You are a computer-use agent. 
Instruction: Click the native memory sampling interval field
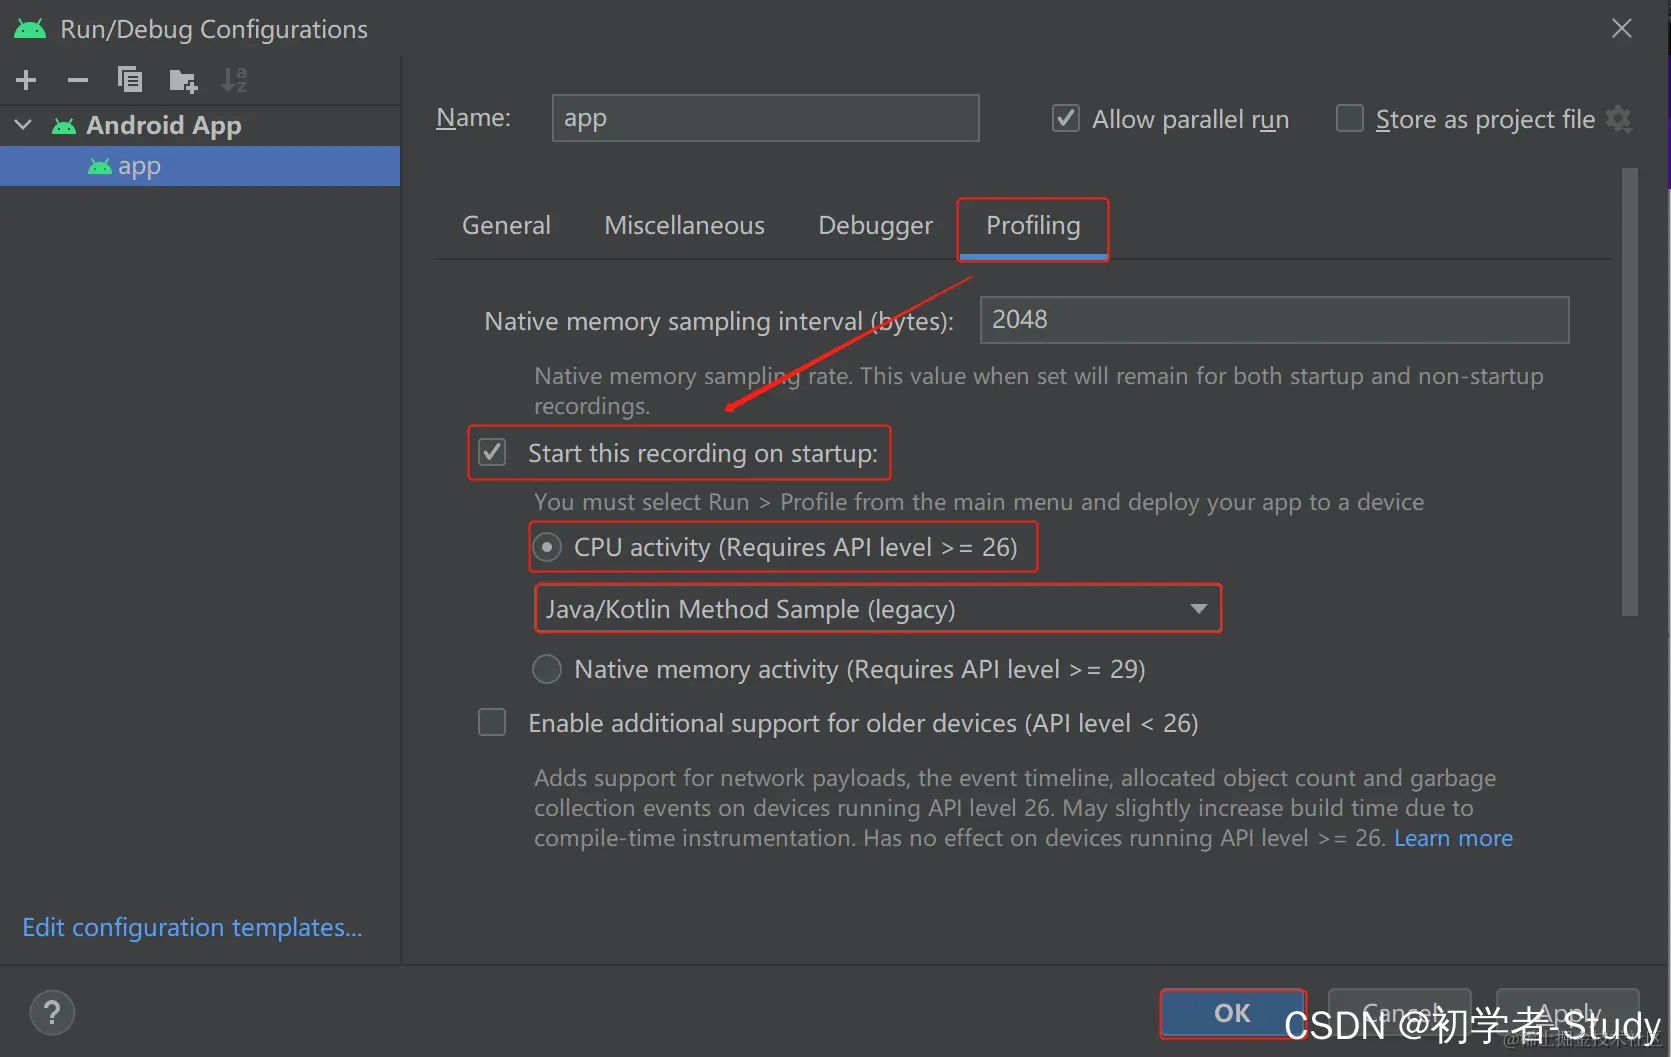pyautogui.click(x=1274, y=320)
